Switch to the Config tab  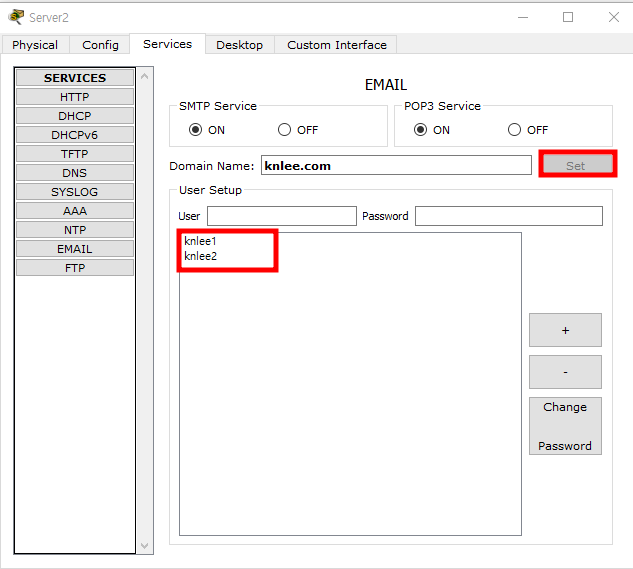click(x=100, y=45)
